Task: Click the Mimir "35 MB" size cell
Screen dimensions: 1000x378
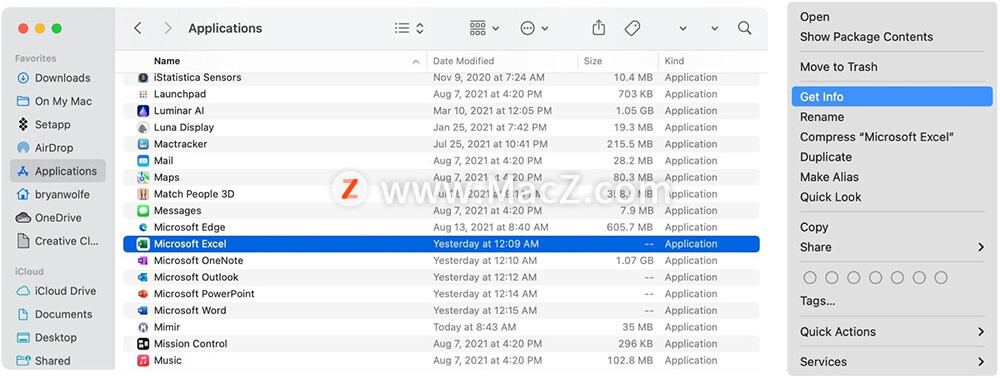Action: pos(637,327)
